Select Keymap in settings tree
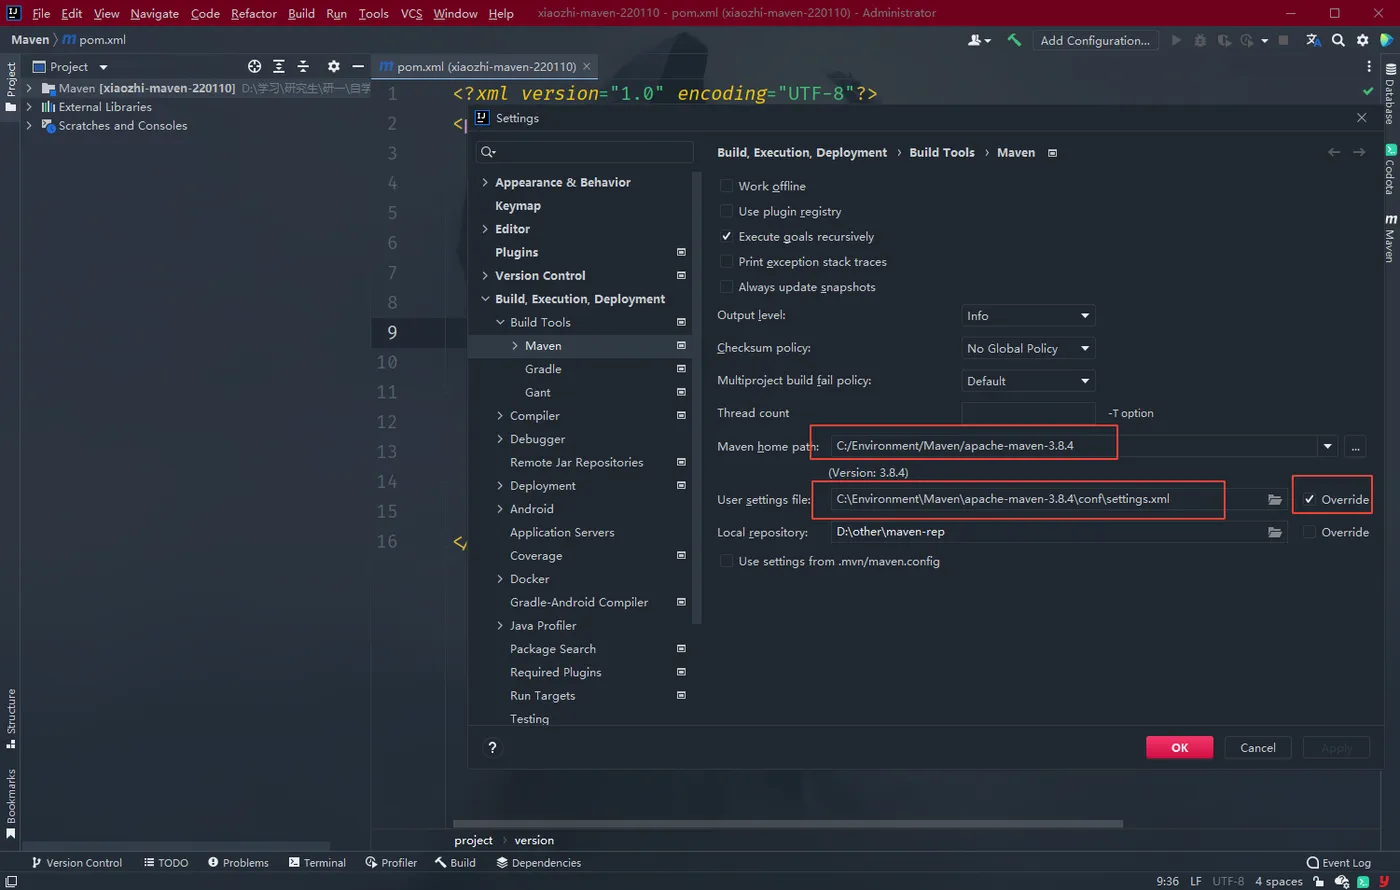 pyautogui.click(x=518, y=206)
